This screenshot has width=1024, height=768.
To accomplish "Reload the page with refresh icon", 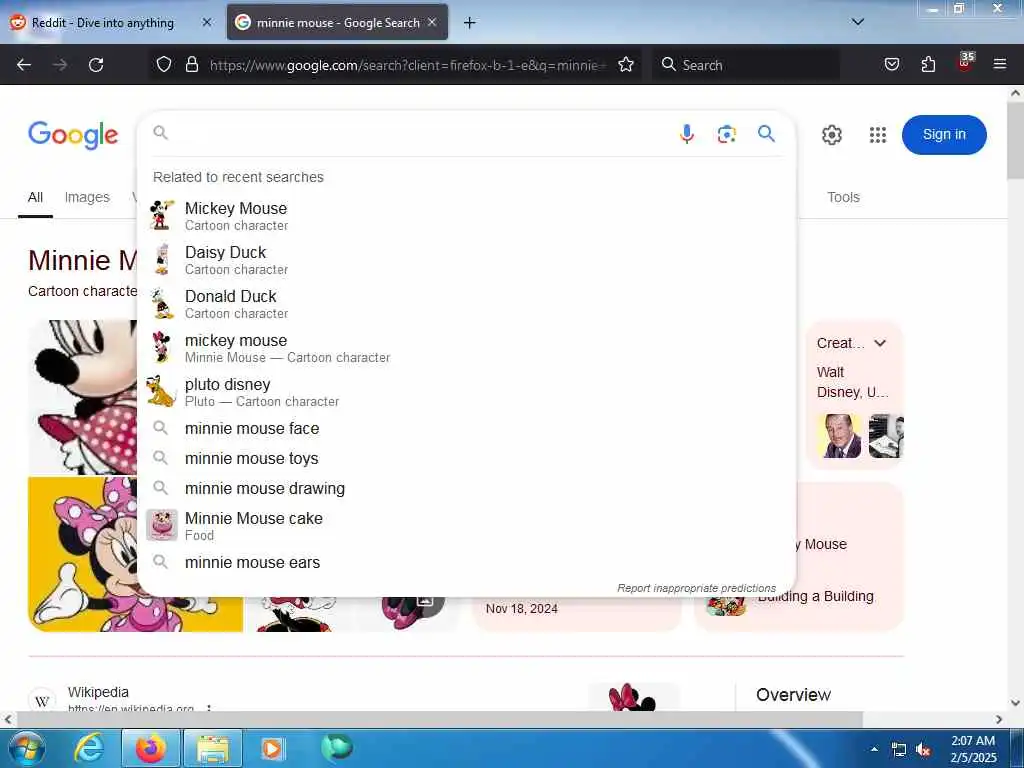I will (96, 65).
